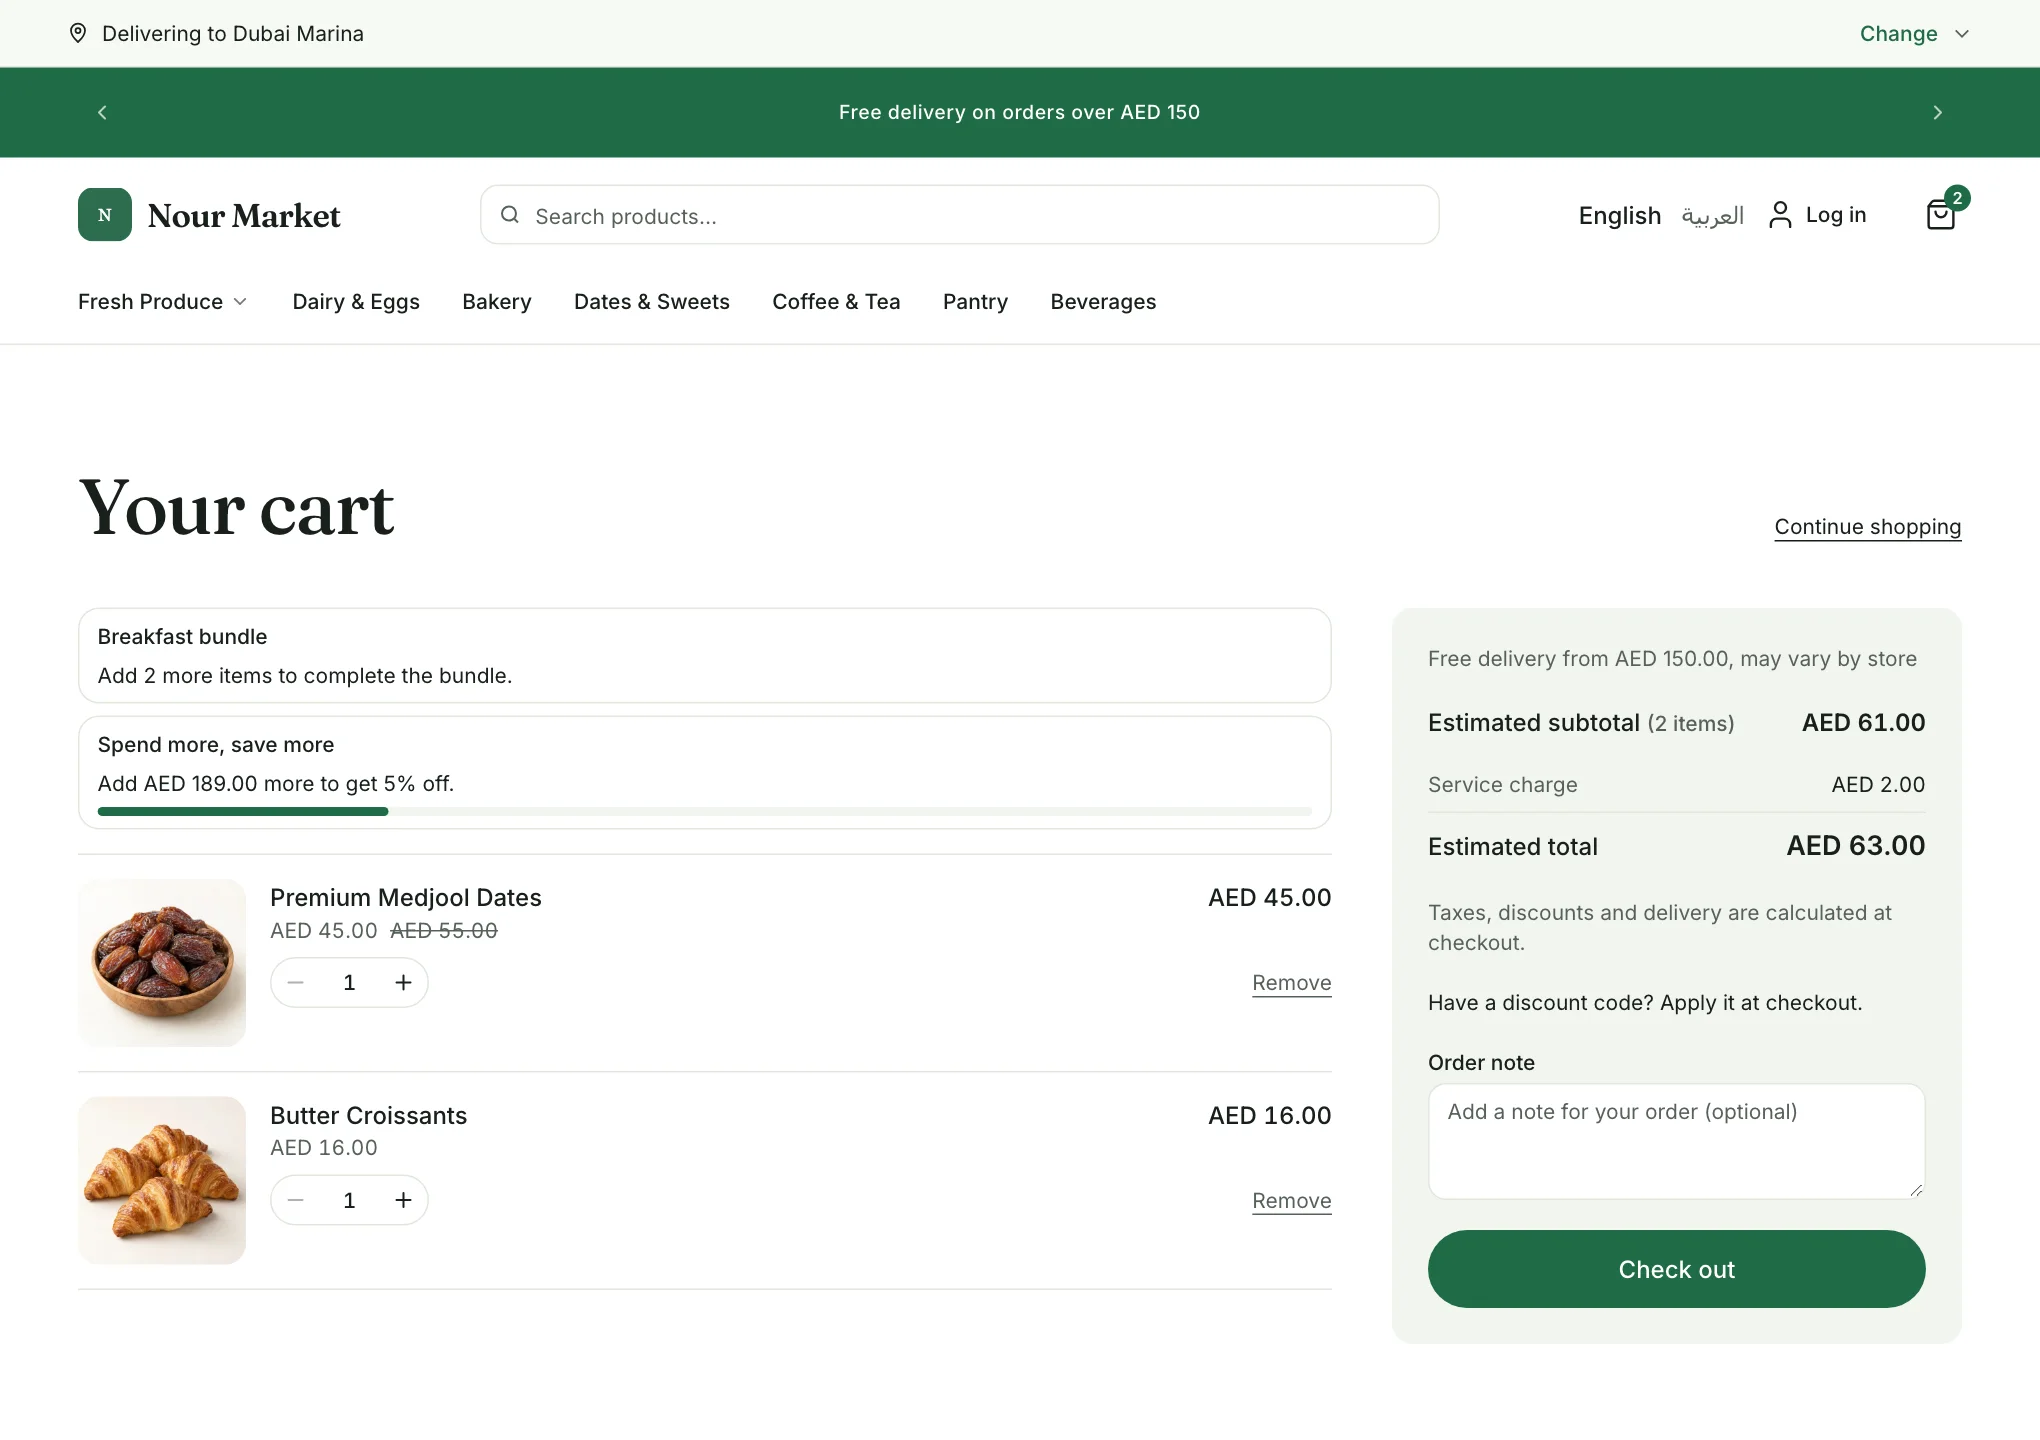Open Premium Medjool Dates product link
Image resolution: width=2040 pixels, height=1440 pixels.
pyautogui.click(x=406, y=898)
